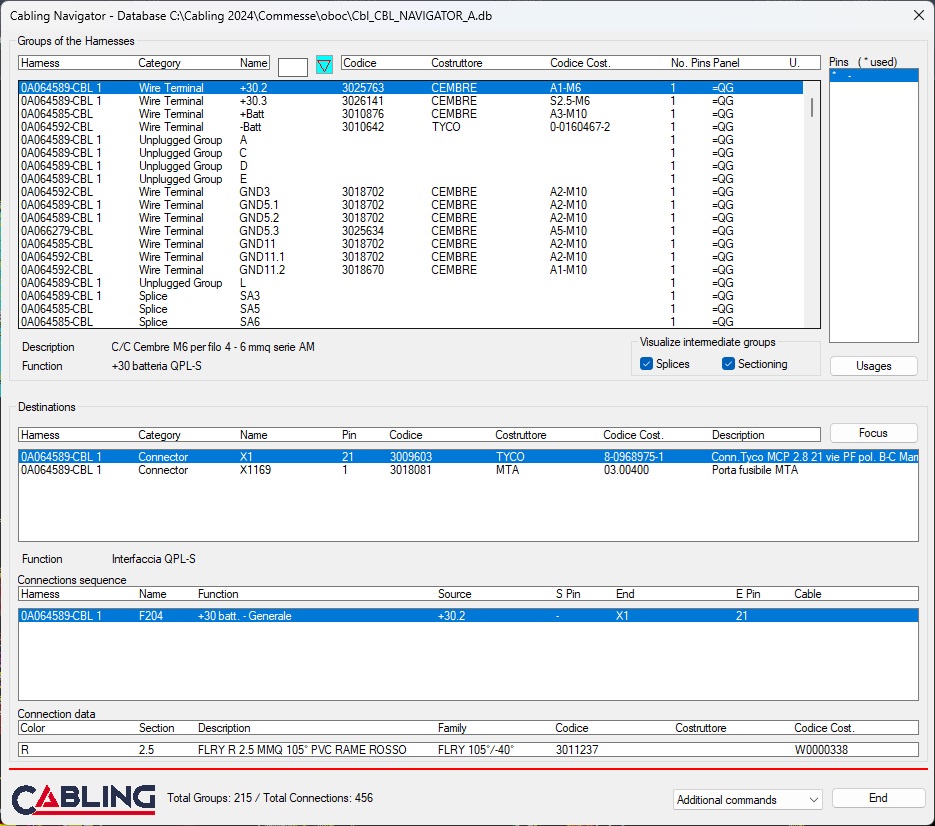Select the GND11.1 row
The height and width of the screenshot is (826, 935).
click(411, 257)
